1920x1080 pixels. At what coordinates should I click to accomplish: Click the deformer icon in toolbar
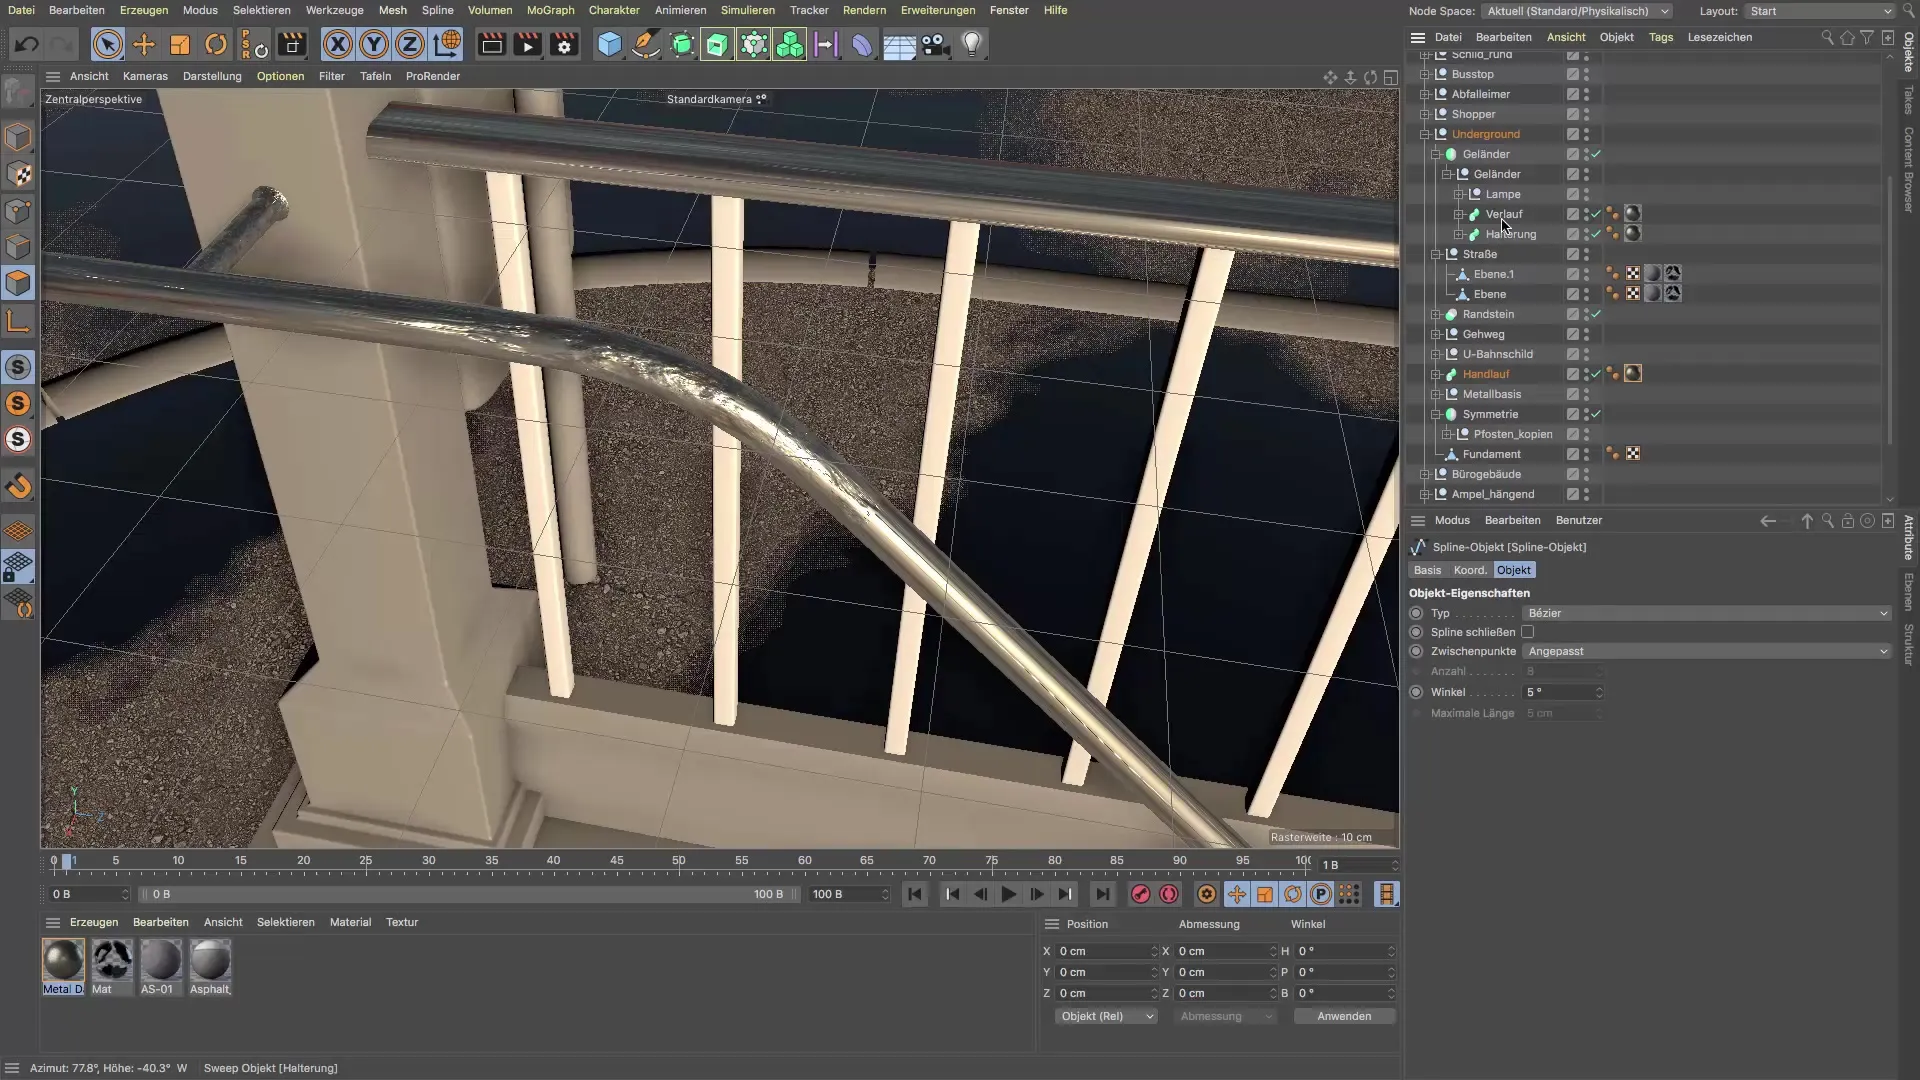[862, 44]
